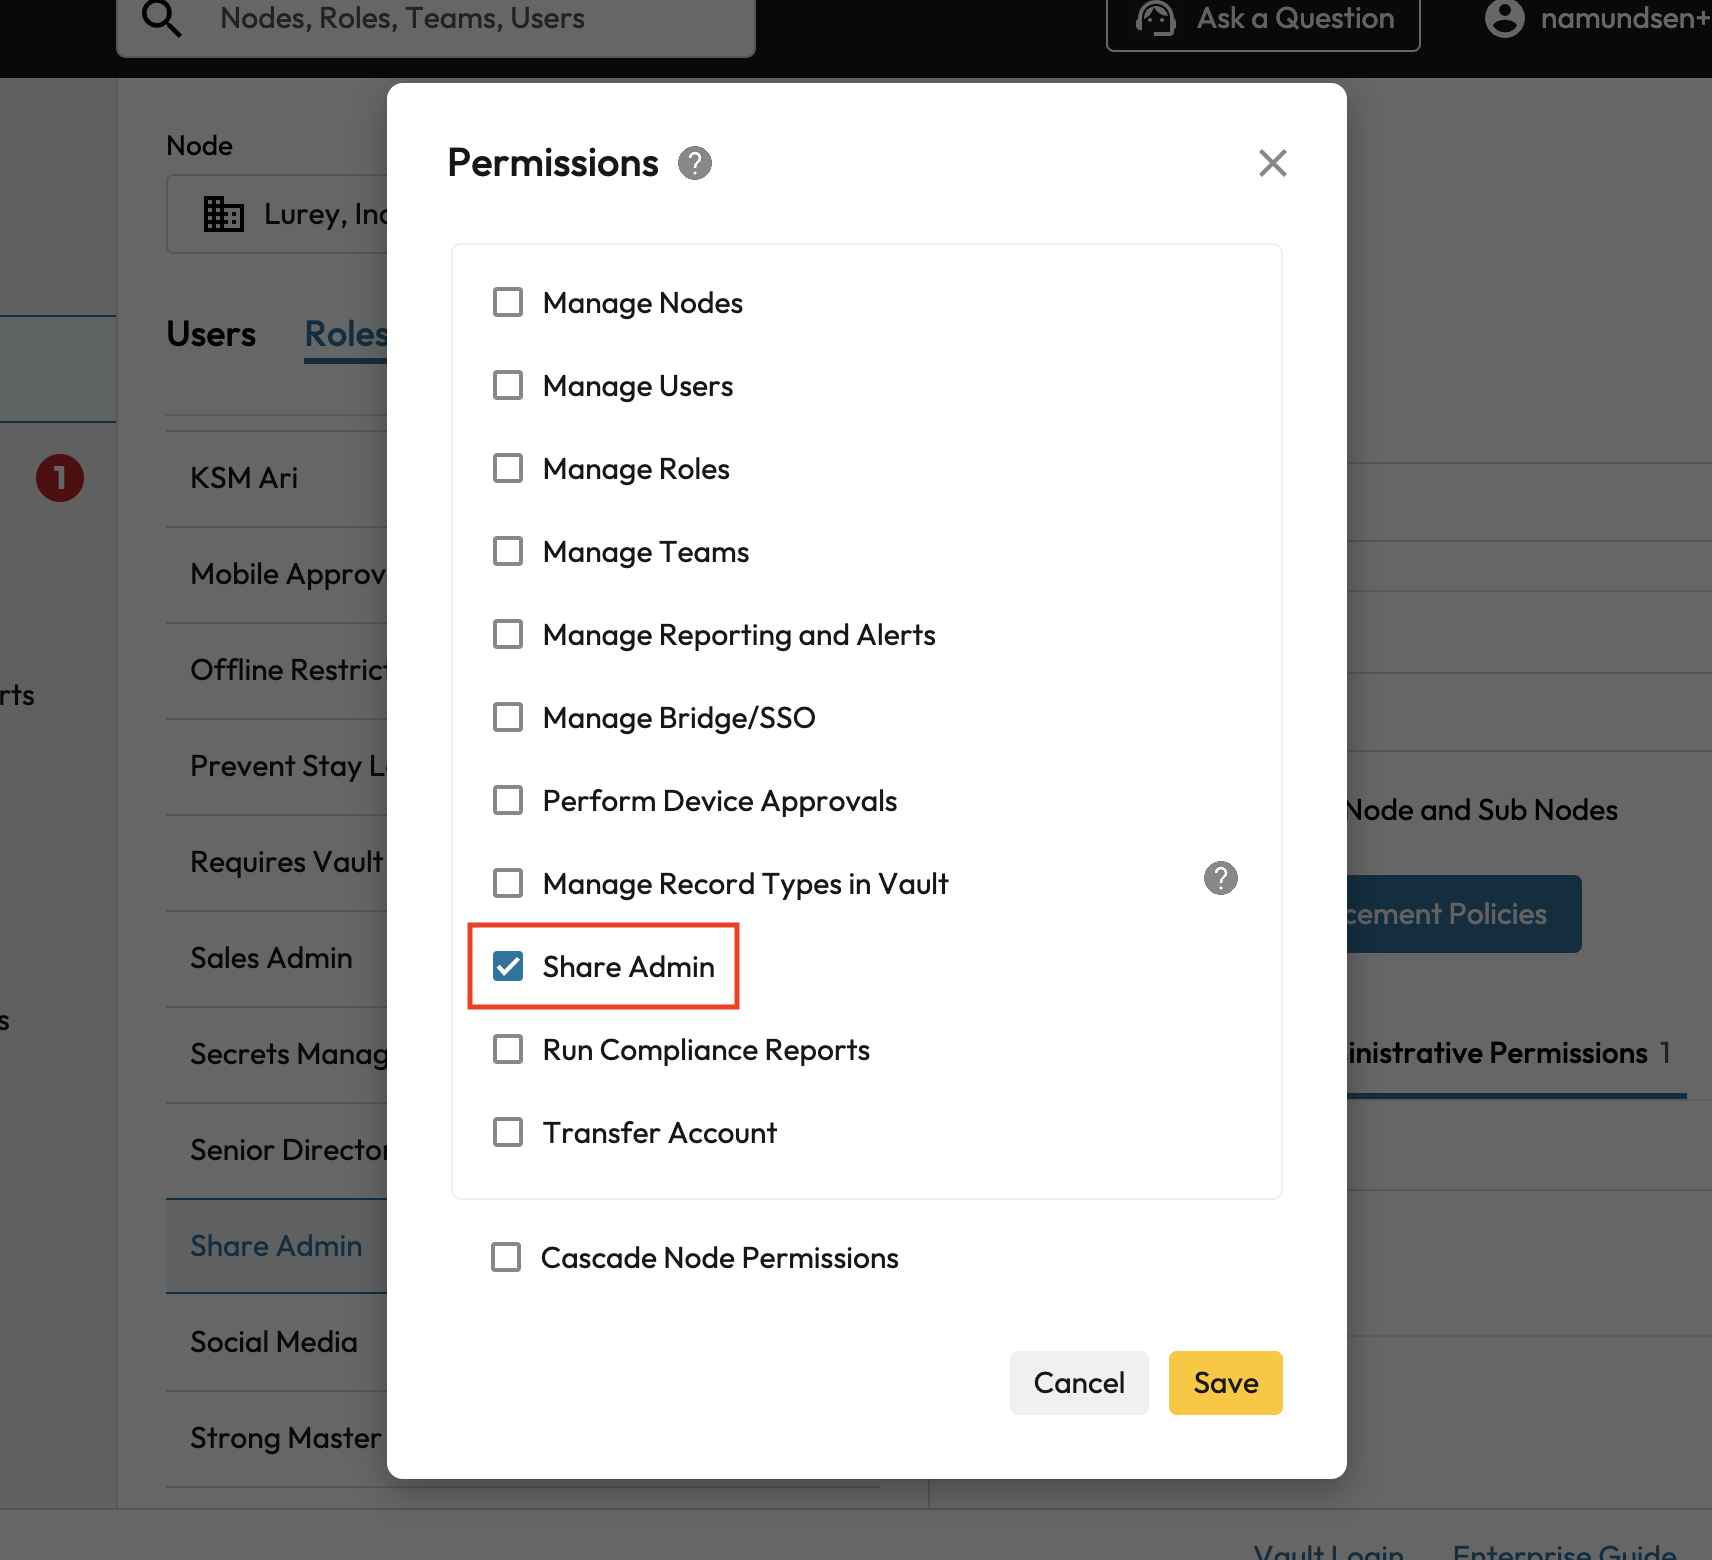Check the Transfer Account permission
This screenshot has height=1560, width=1712.
point(508,1132)
